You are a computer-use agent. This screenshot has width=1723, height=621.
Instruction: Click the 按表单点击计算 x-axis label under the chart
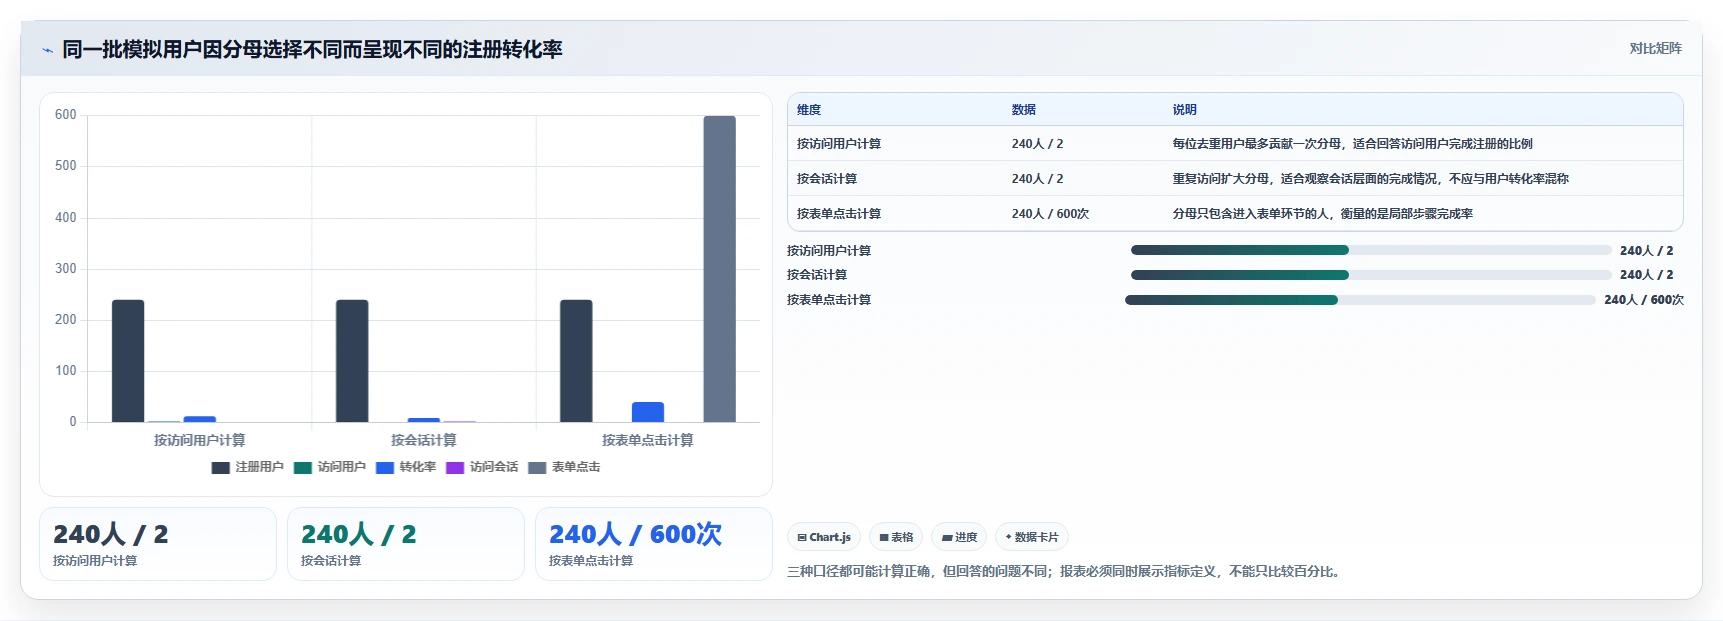648,440
